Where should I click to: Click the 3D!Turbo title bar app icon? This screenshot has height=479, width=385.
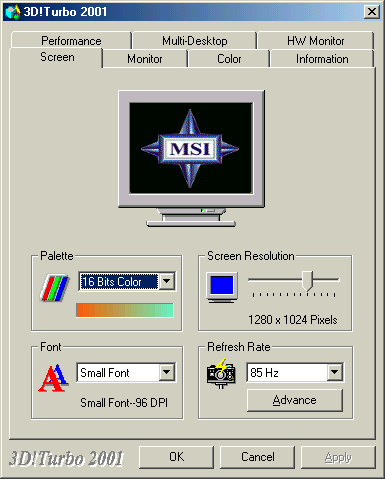click(x=12, y=12)
